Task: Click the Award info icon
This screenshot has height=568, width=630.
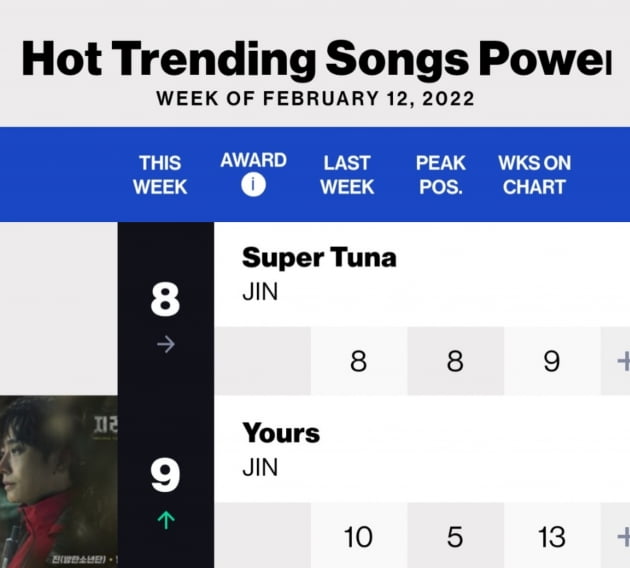Action: tap(253, 185)
